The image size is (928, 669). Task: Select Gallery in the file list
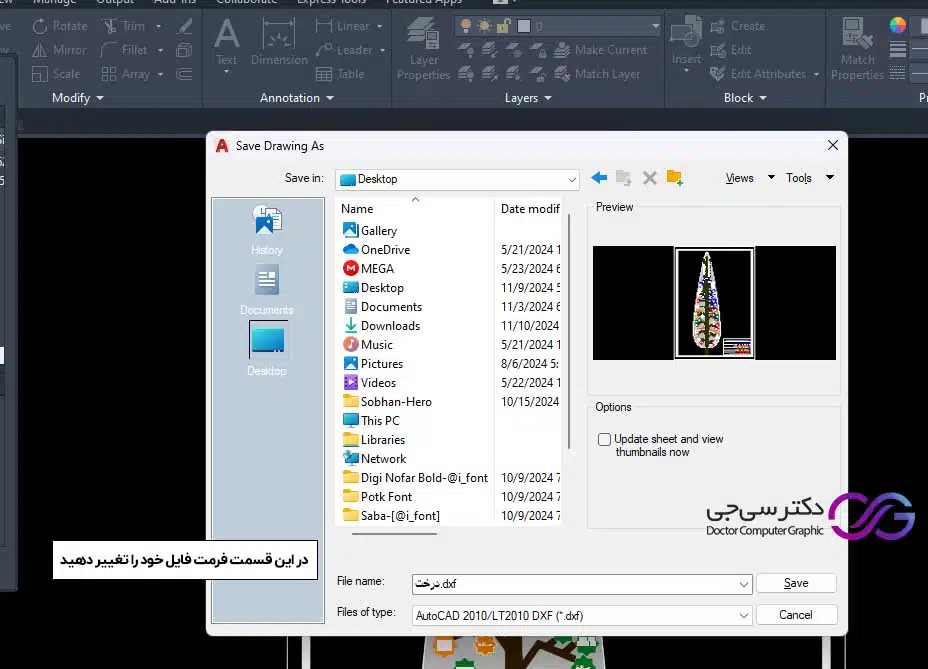click(370, 230)
